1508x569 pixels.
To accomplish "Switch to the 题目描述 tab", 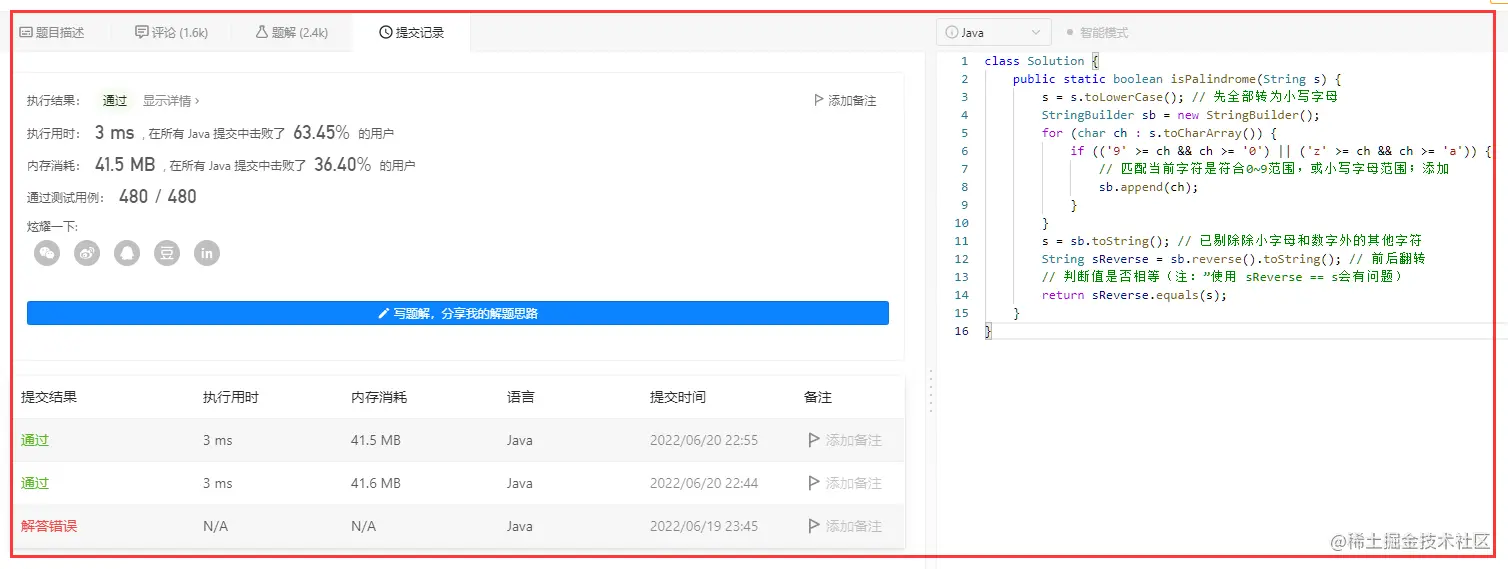I will (53, 32).
